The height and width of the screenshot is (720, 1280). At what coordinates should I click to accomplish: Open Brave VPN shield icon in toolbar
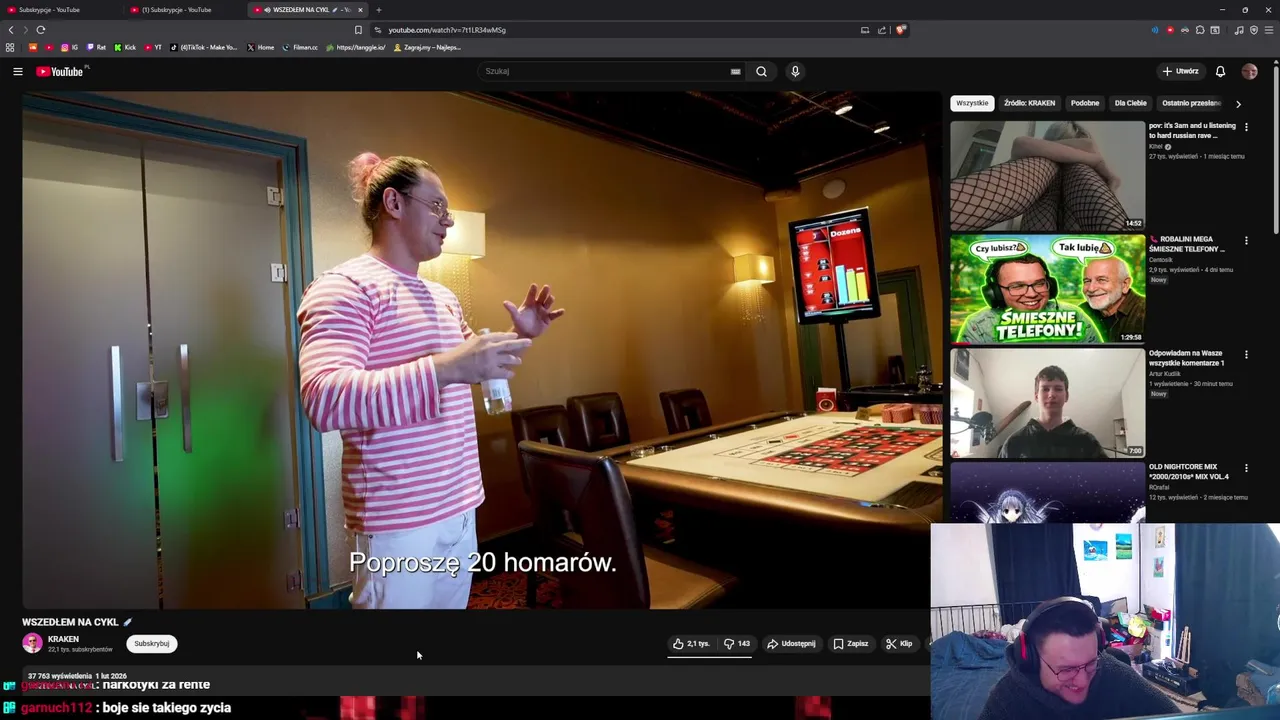tap(1254, 30)
